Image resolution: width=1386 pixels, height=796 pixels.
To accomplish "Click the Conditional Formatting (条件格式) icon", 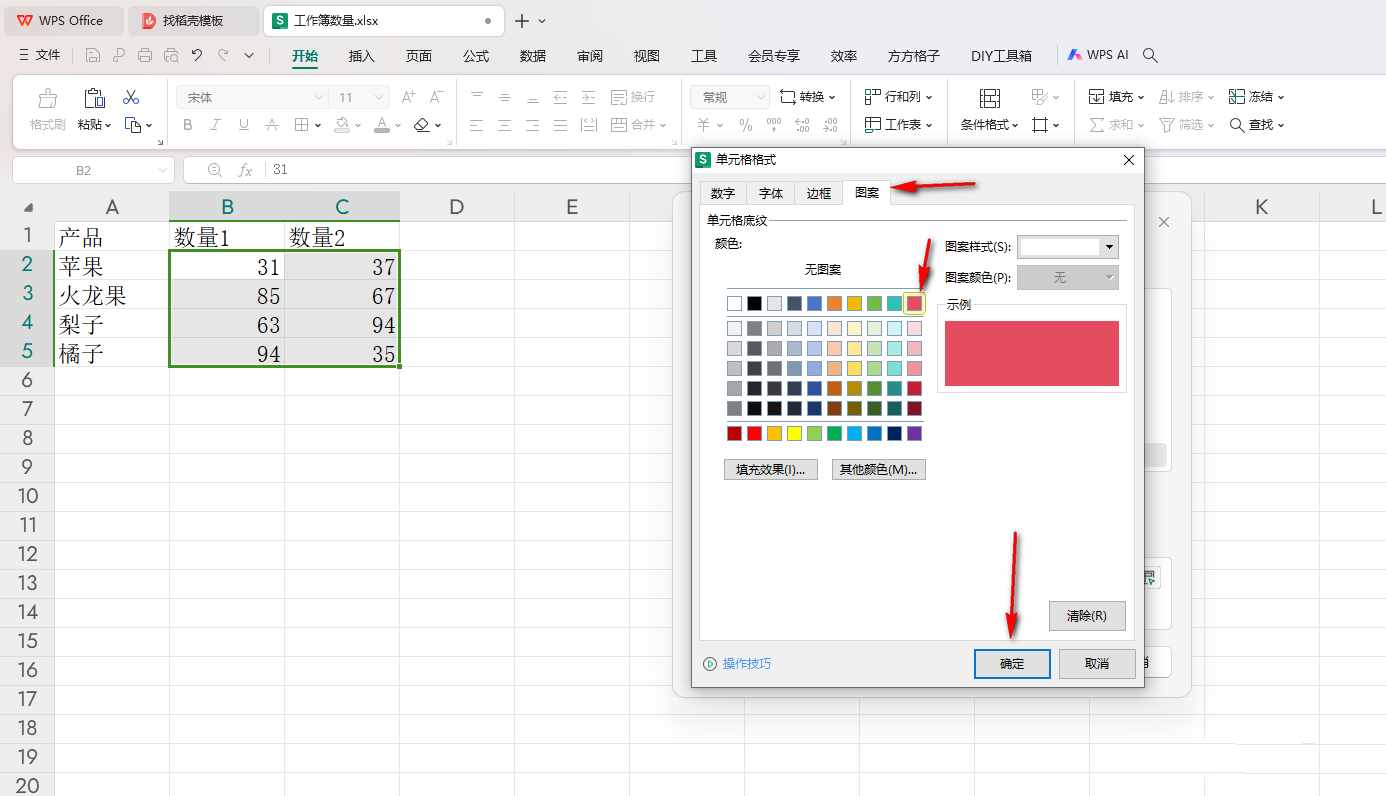I will (x=990, y=98).
